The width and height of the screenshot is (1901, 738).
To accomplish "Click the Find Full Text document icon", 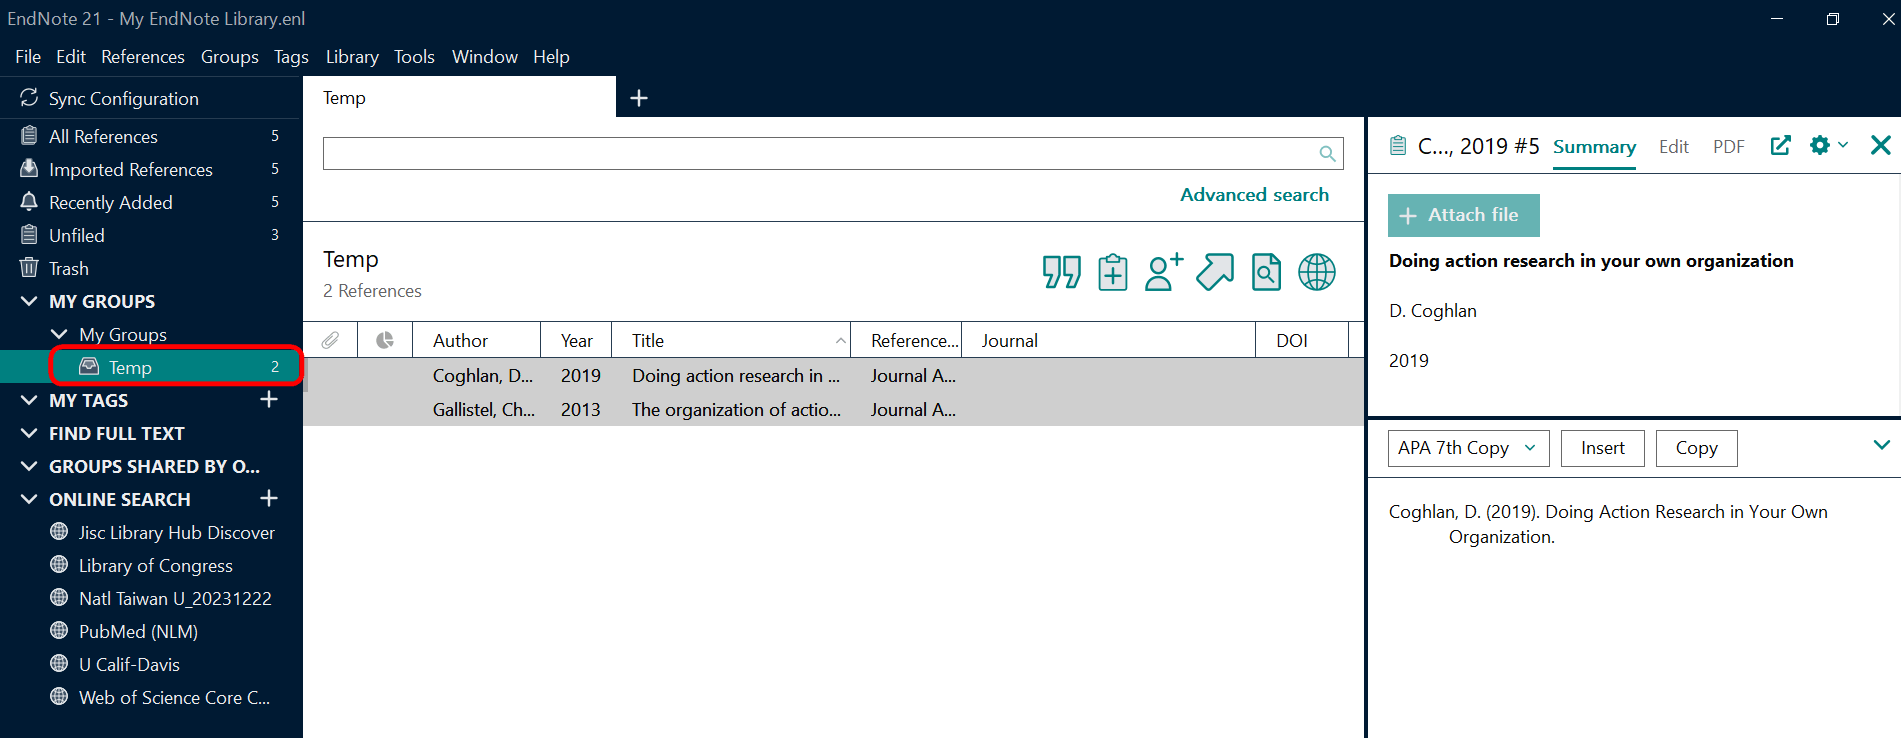I will 1266,272.
